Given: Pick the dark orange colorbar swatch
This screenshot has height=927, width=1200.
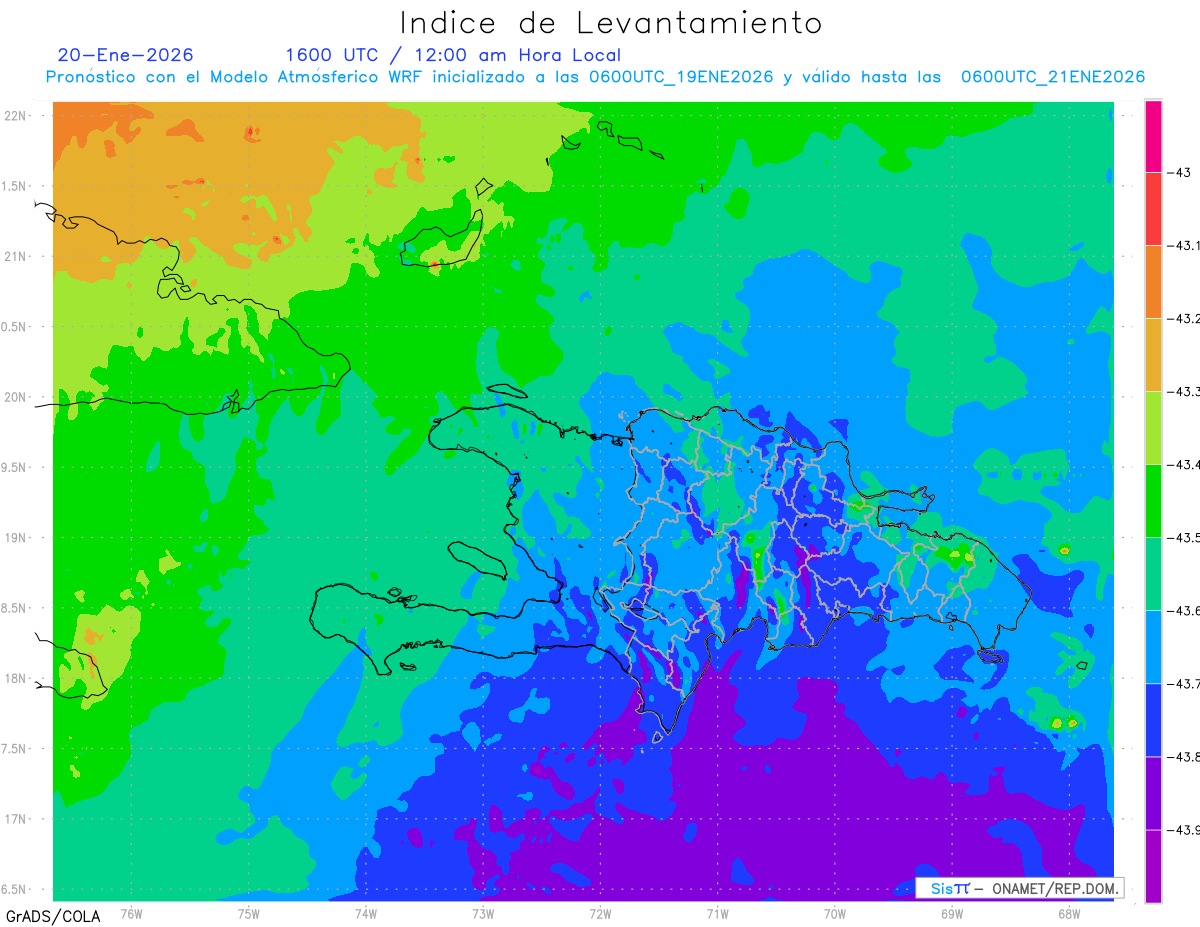Looking at the screenshot, I should [x=1153, y=282].
